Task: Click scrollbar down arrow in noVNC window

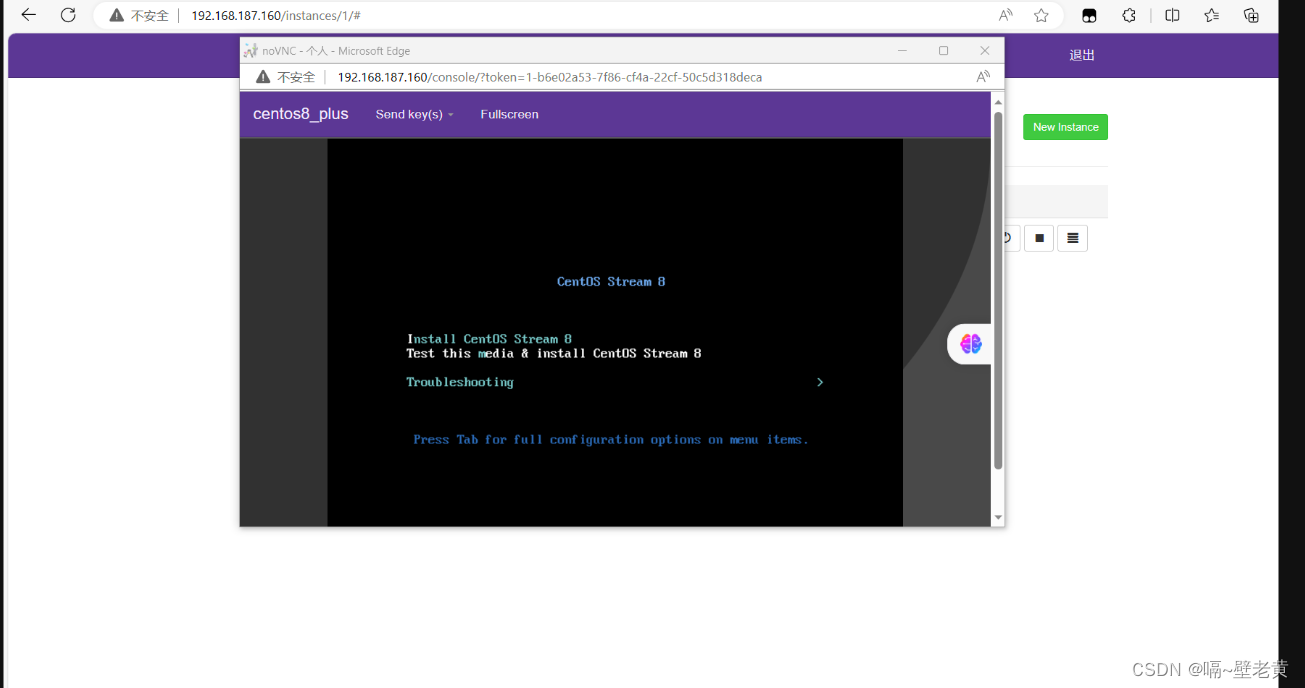Action: (x=997, y=517)
